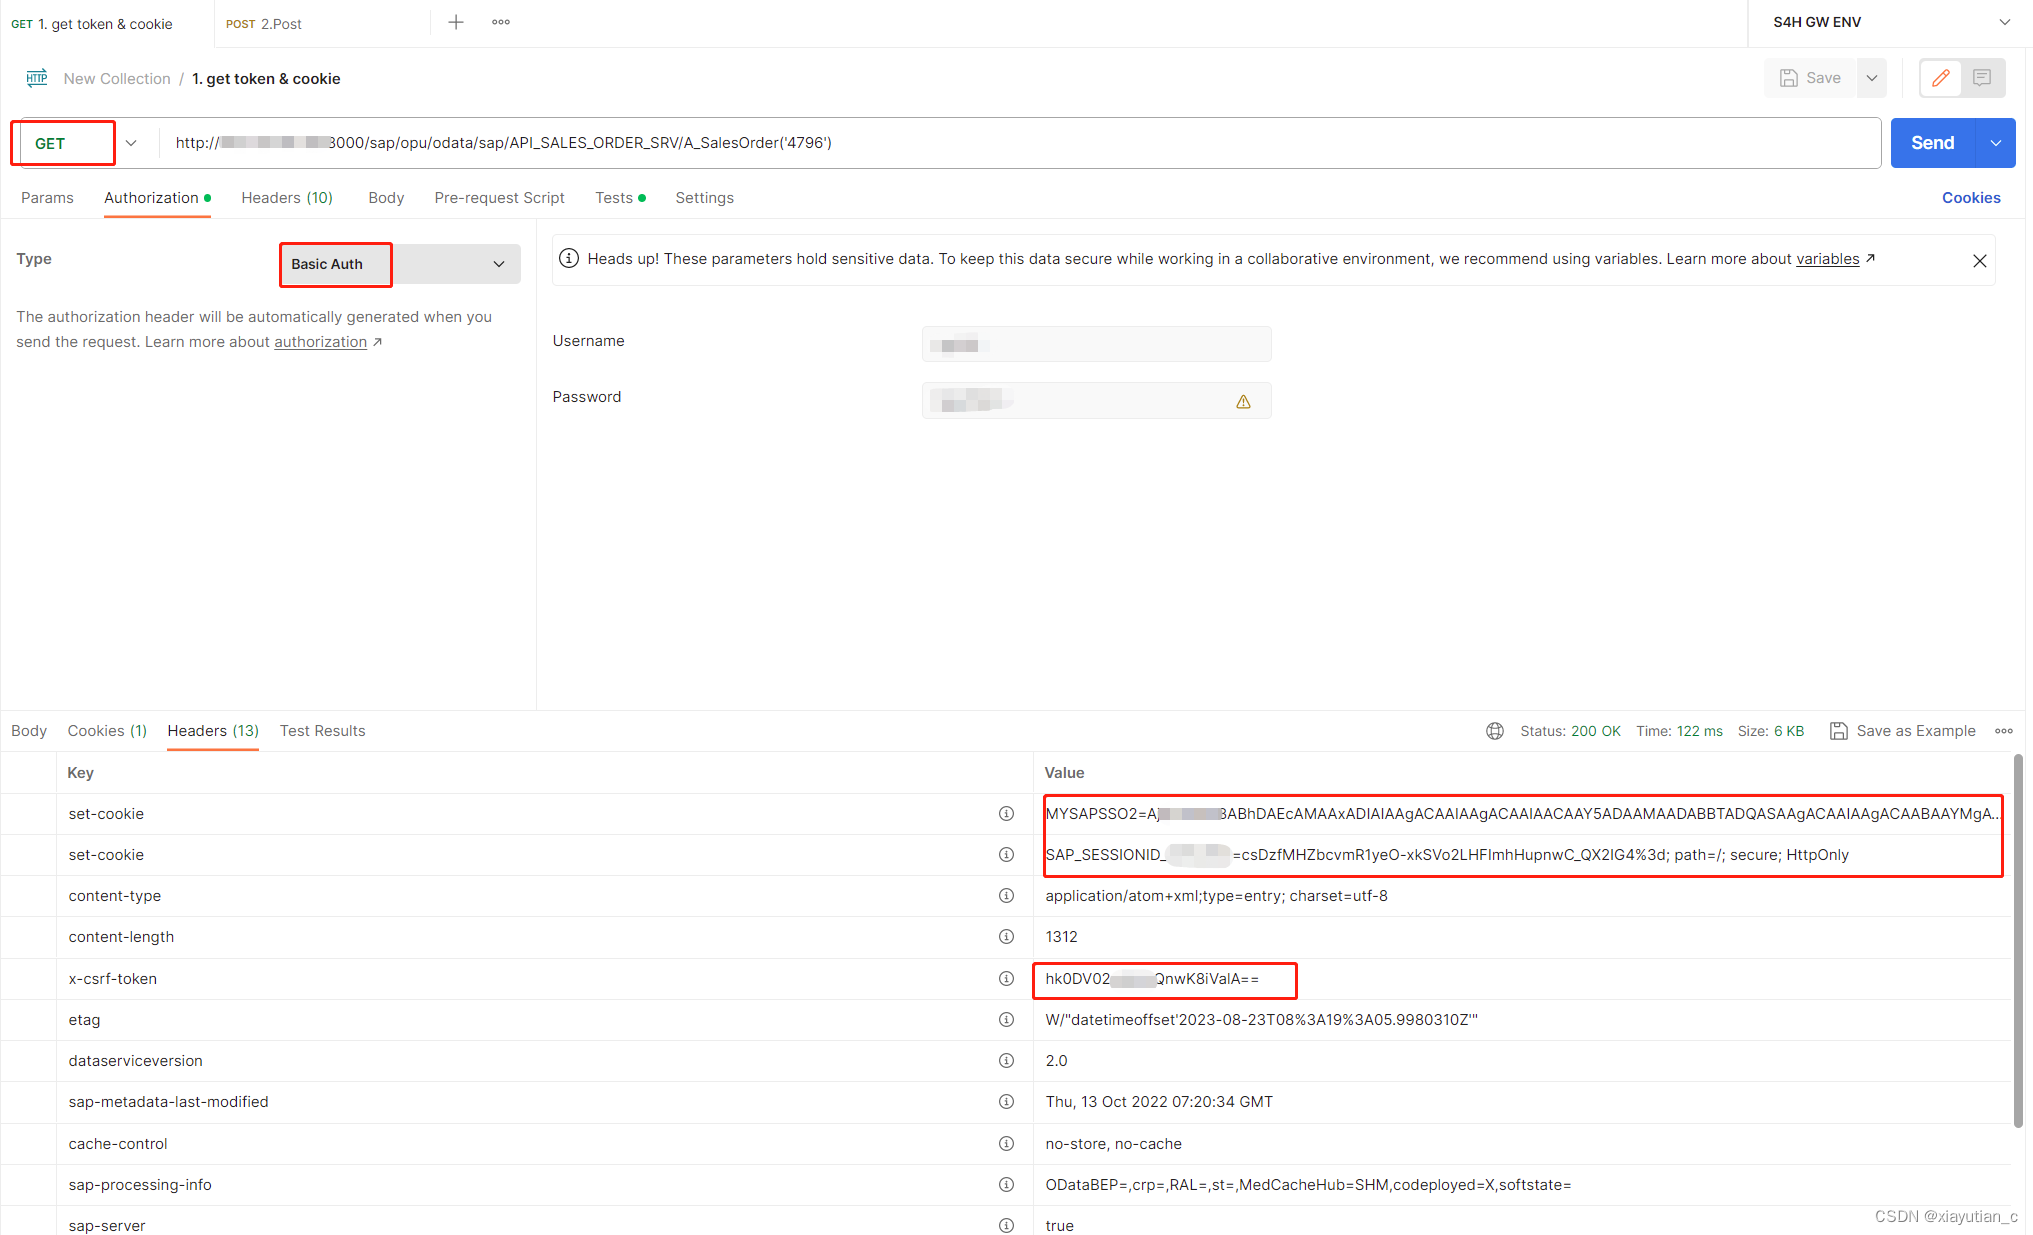
Task: Click the Username input field
Action: 1096,345
